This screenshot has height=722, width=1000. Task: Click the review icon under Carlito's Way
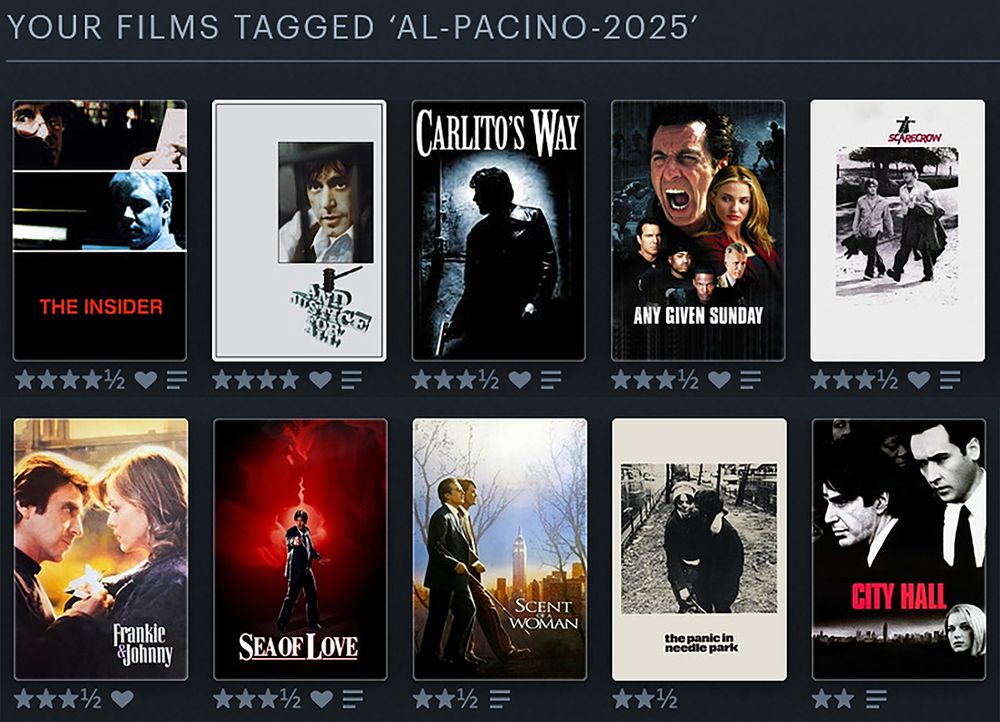tap(551, 380)
